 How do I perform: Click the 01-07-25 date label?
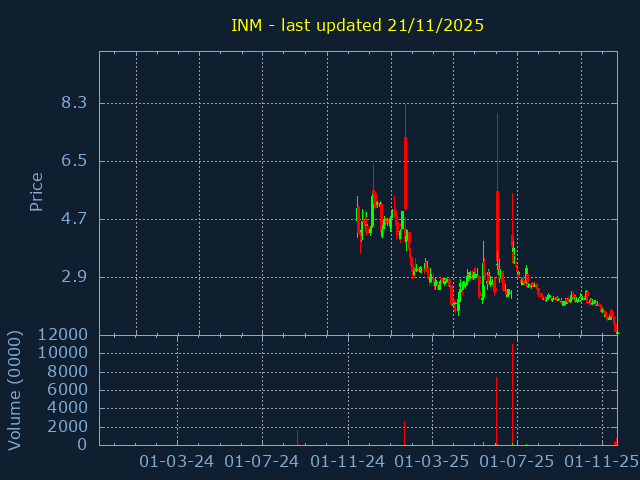[516, 461]
